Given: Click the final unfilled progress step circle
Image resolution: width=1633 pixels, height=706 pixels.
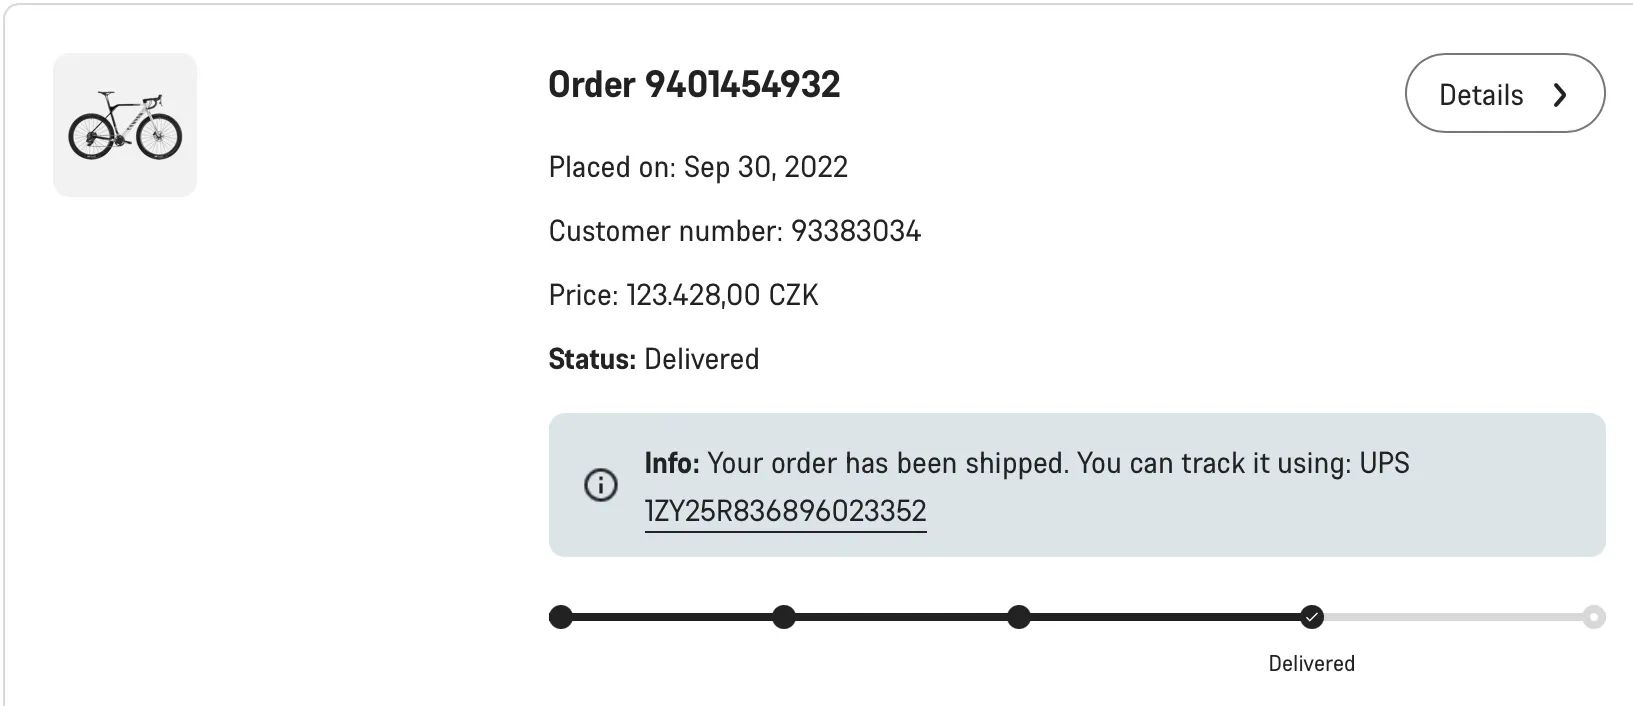Looking at the screenshot, I should pos(1593,617).
